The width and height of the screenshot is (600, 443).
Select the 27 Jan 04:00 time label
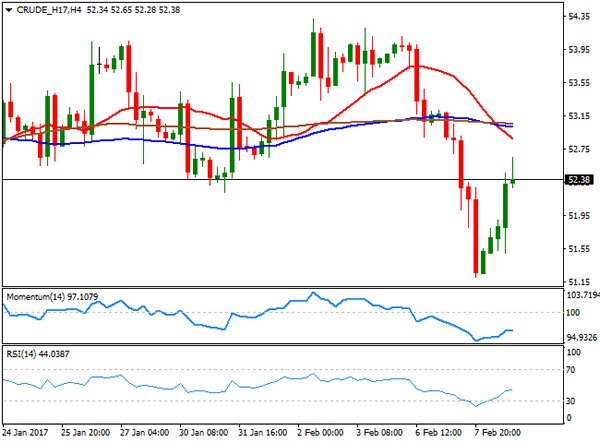coord(144,433)
